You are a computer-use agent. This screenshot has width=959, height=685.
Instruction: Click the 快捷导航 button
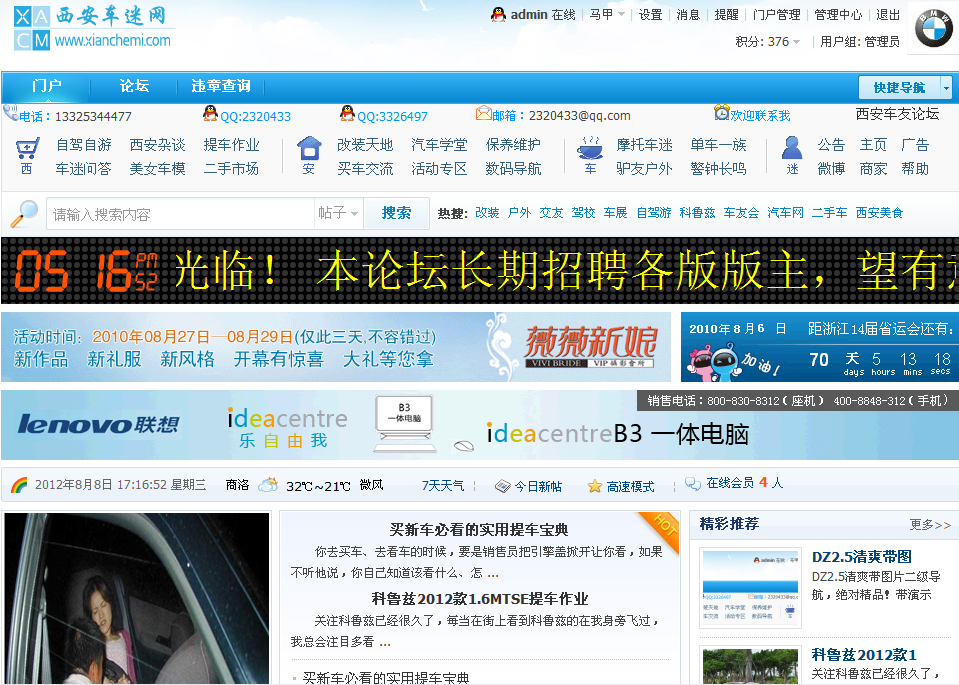point(899,88)
